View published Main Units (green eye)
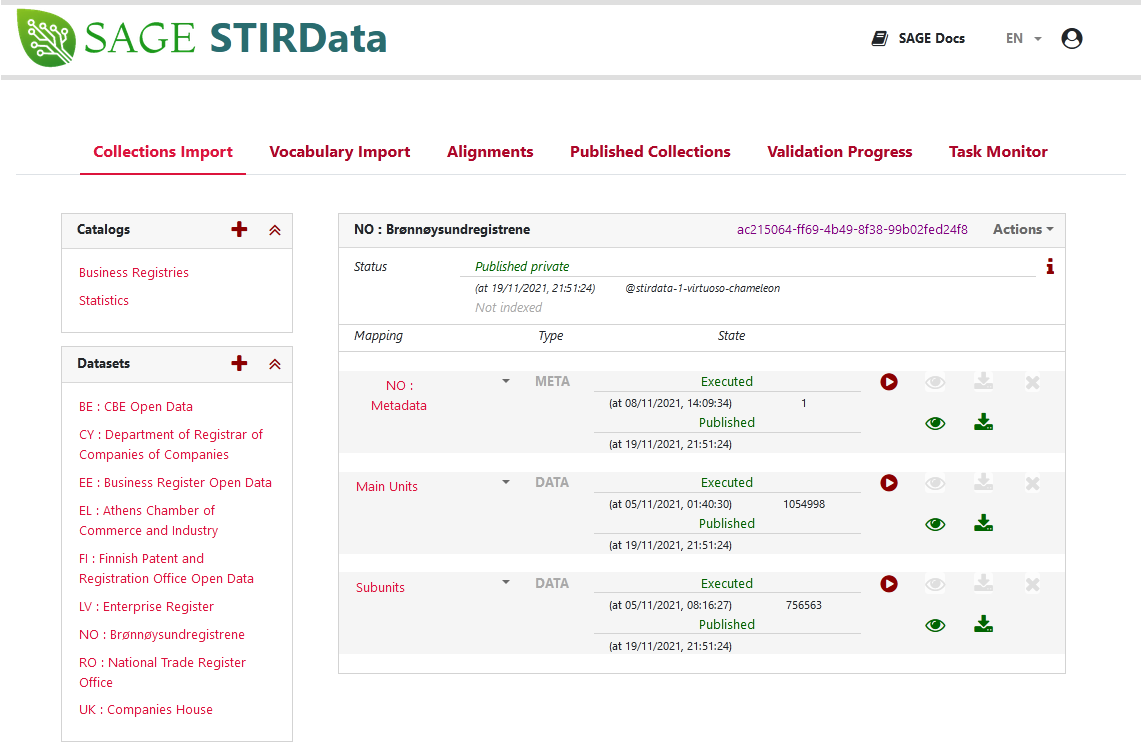Image resolution: width=1141 pixels, height=754 pixels. [x=935, y=524]
